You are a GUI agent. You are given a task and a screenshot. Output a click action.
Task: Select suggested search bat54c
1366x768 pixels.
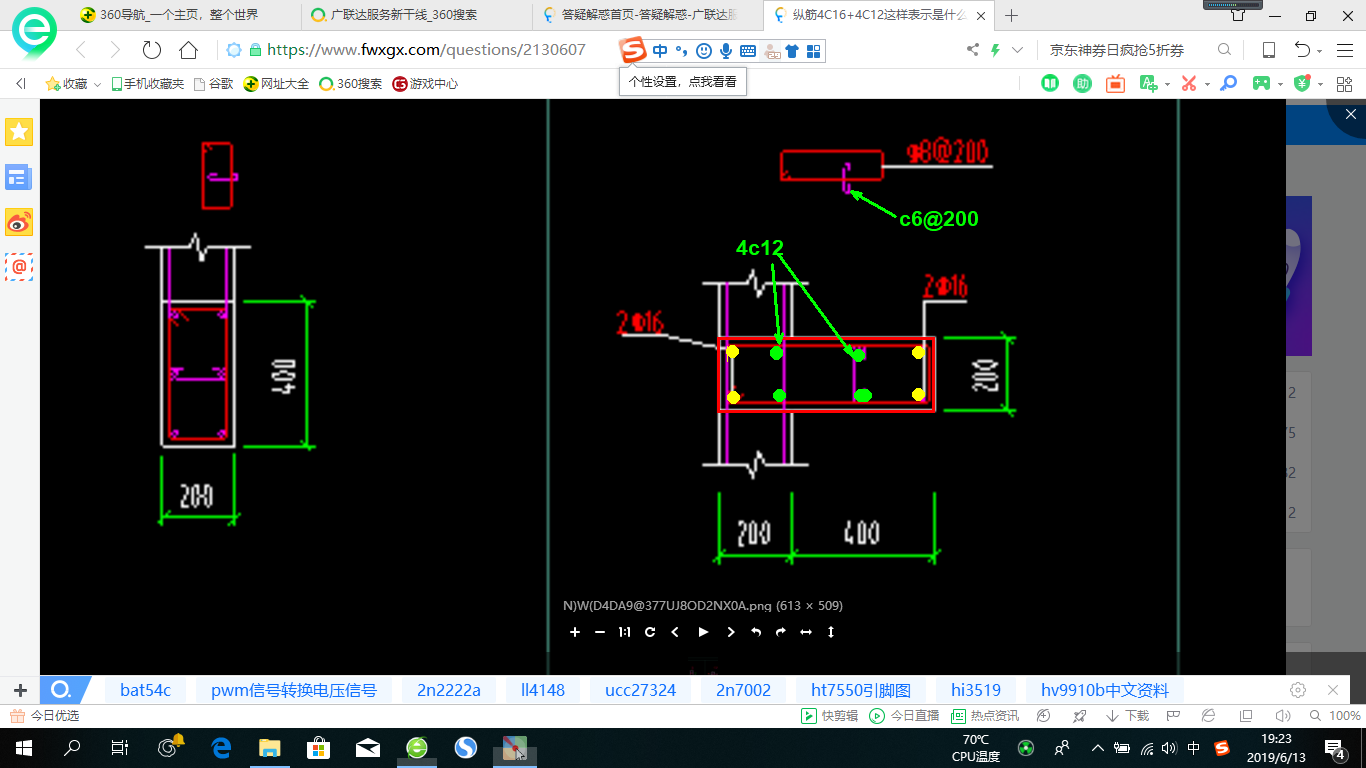pos(145,690)
